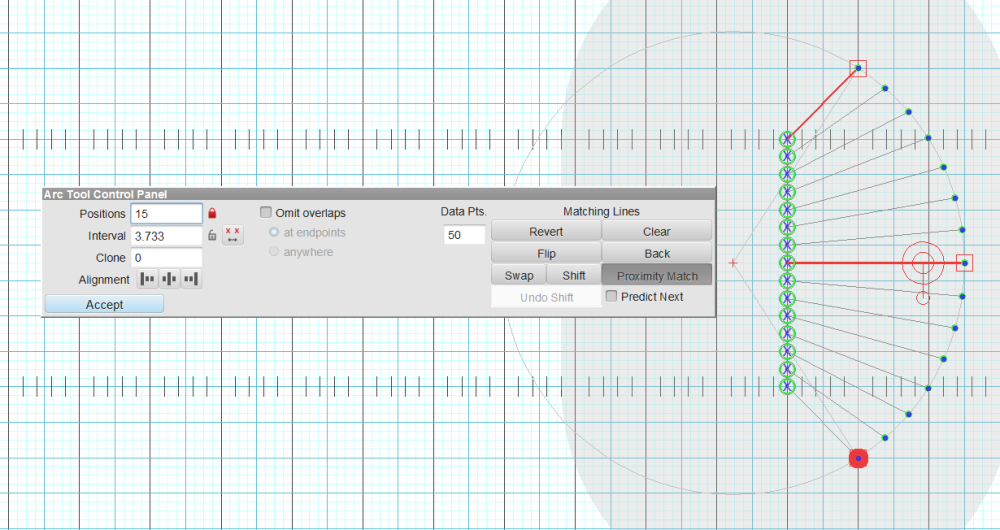The width and height of the screenshot is (1000, 530).
Task: Click the Undo Shift button
Action: [x=546, y=297]
